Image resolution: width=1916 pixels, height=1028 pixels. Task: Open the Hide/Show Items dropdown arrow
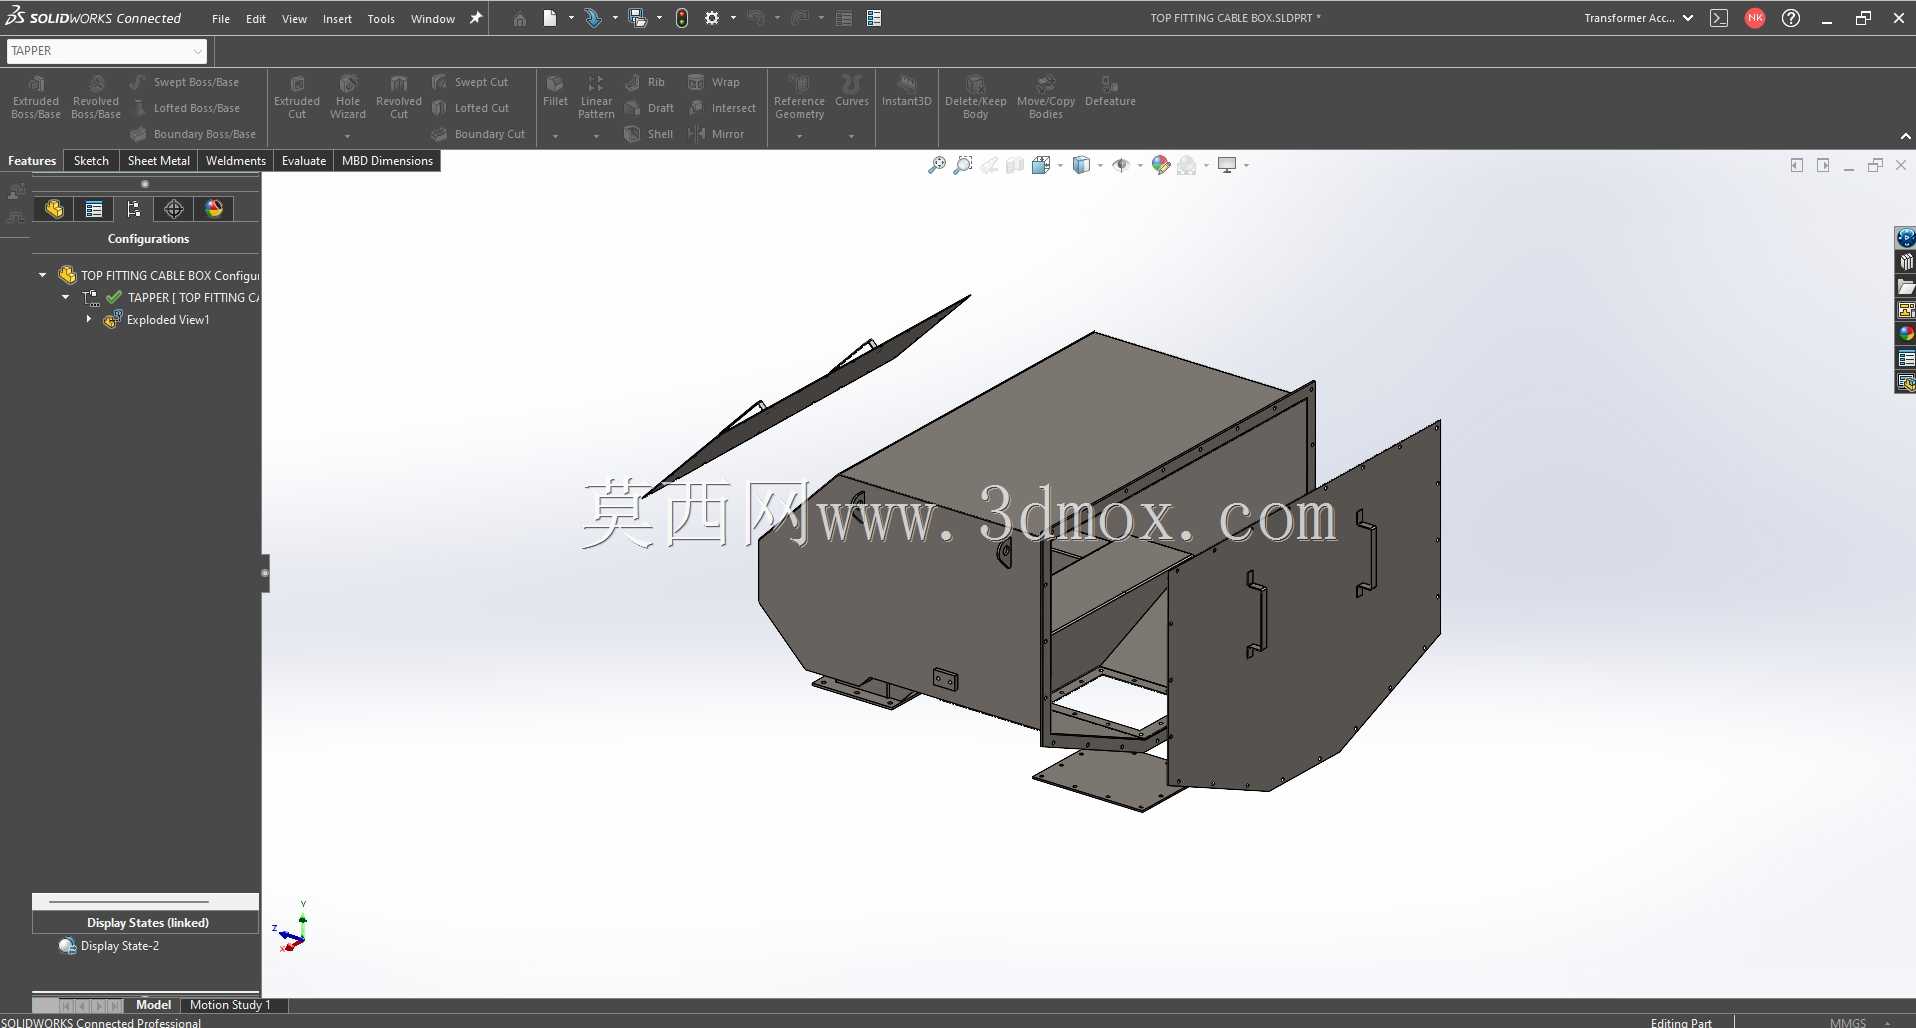1140,165
